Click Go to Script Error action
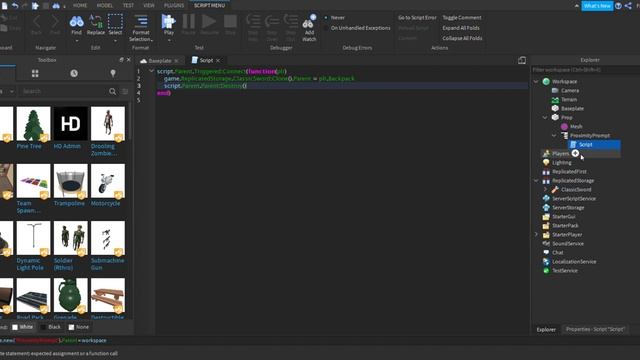This screenshot has width=640, height=360. click(417, 18)
